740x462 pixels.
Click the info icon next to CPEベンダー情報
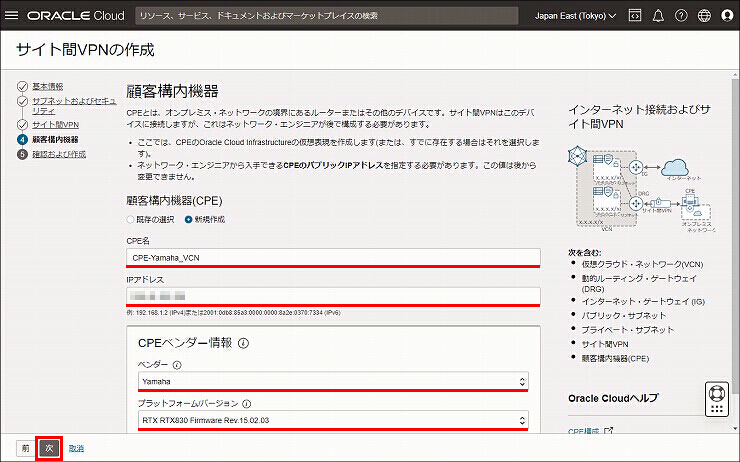pos(244,343)
